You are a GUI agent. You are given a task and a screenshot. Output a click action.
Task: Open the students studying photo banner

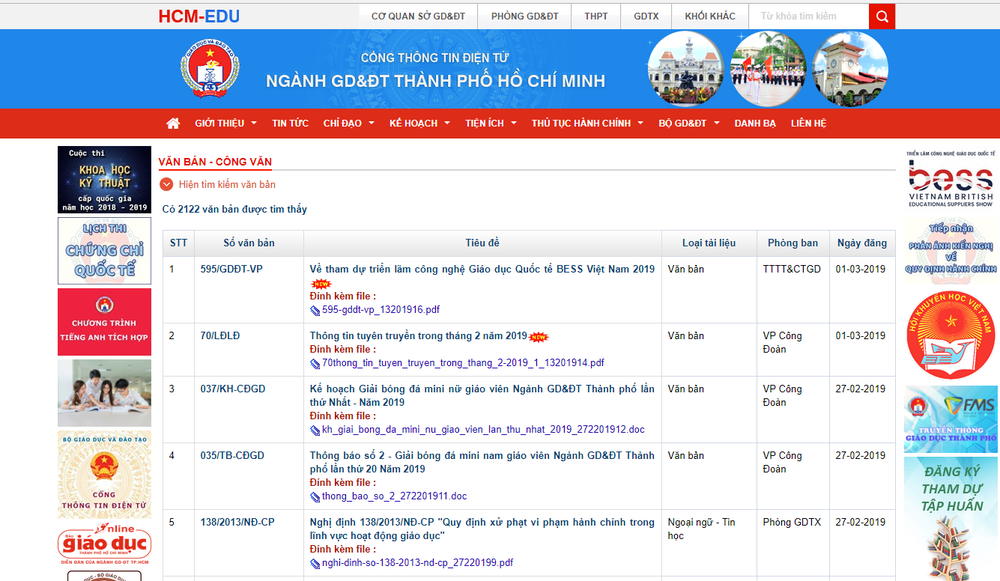[x=105, y=393]
